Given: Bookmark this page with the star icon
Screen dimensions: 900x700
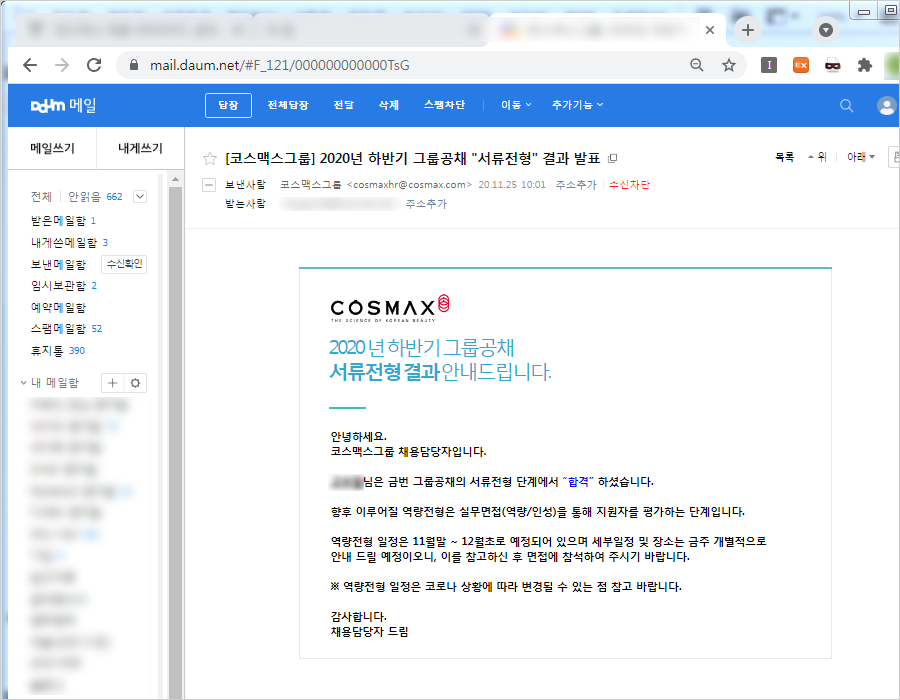Looking at the screenshot, I should pyautogui.click(x=729, y=65).
